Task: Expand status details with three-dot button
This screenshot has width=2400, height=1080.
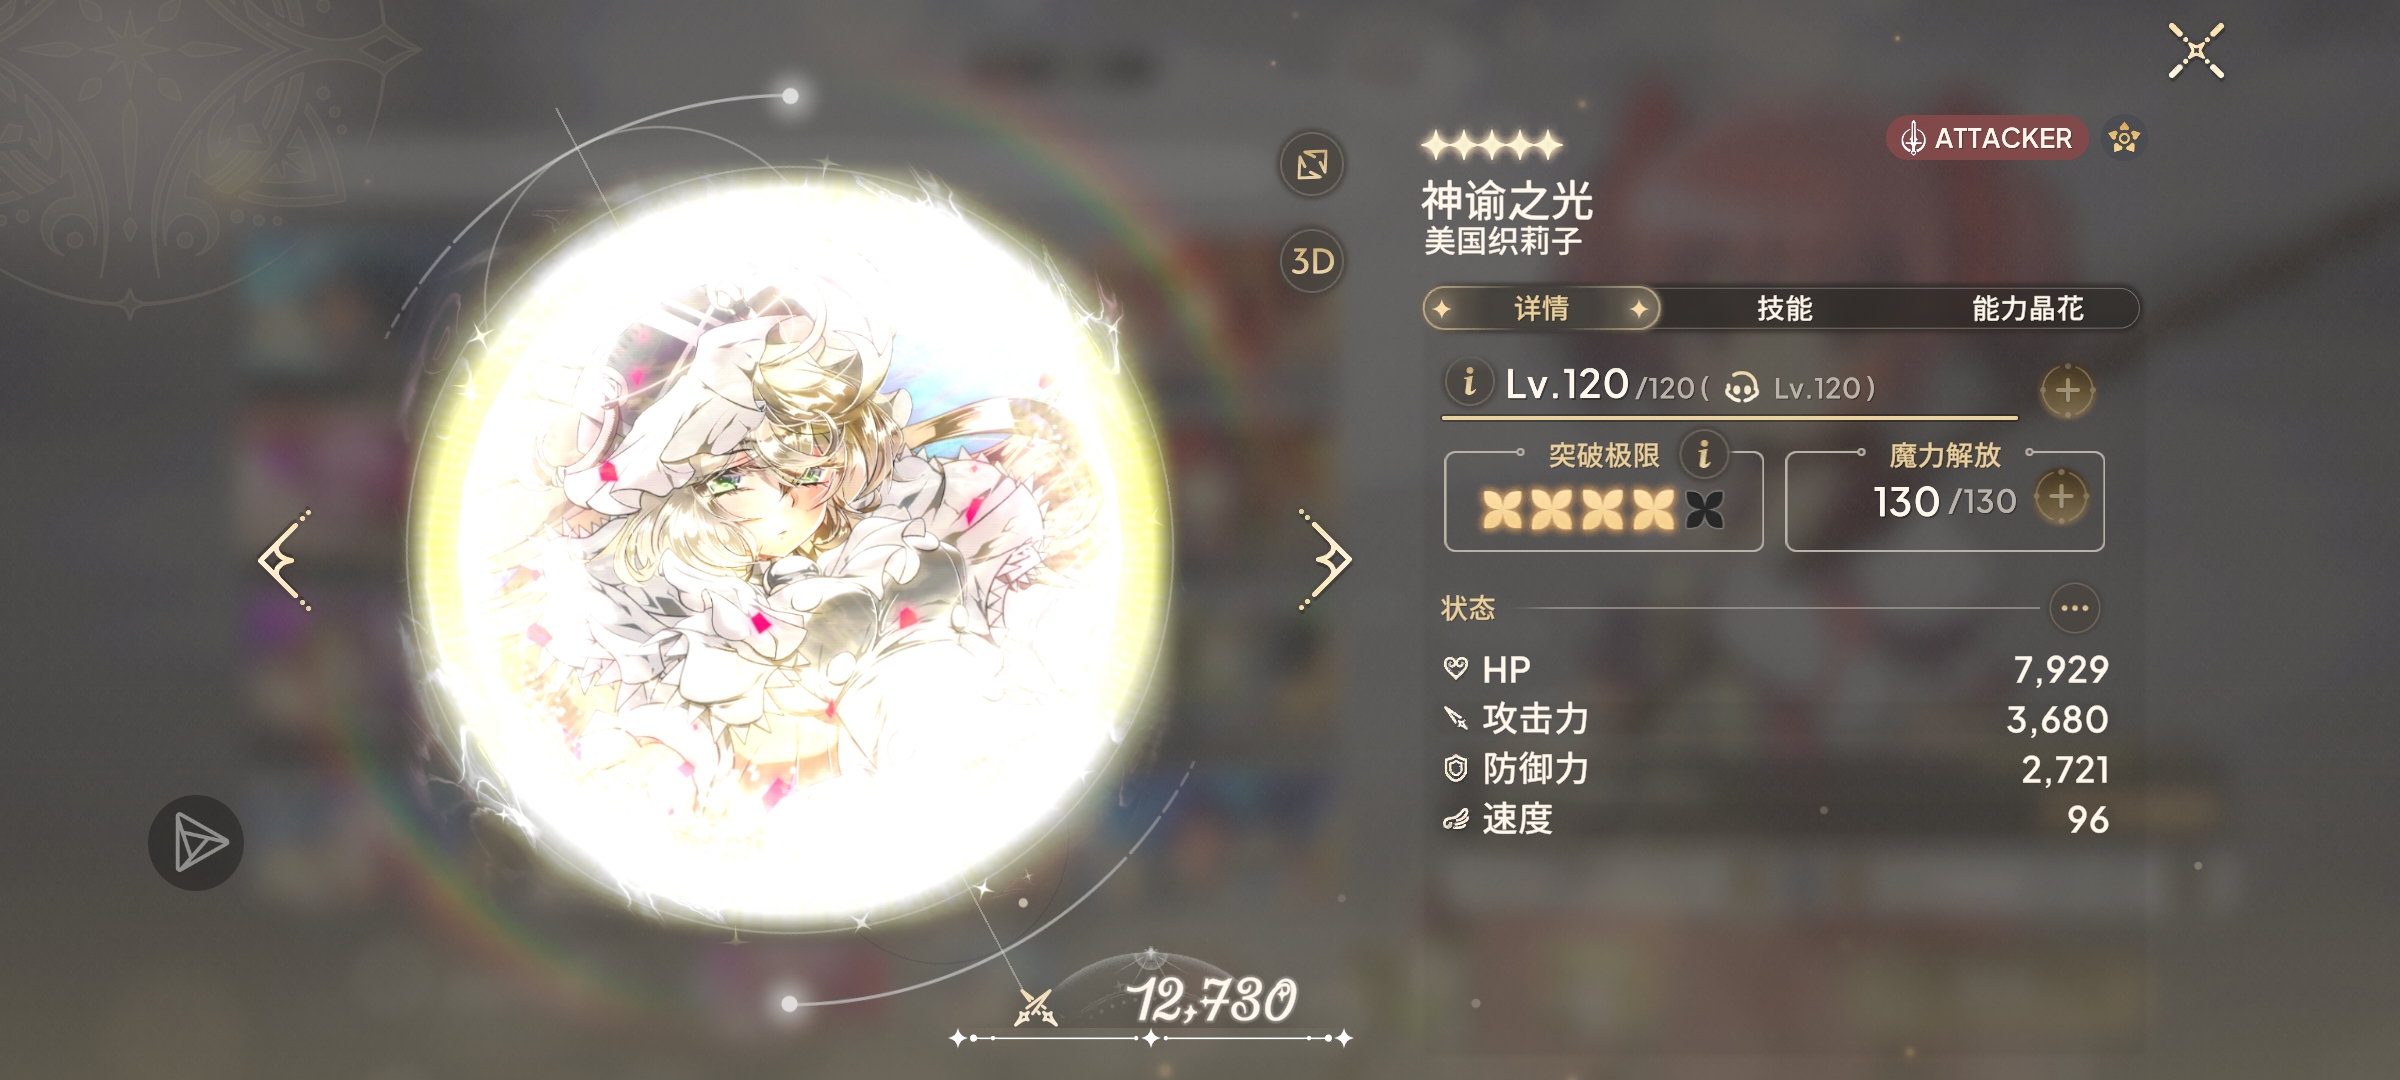Action: 2074,608
